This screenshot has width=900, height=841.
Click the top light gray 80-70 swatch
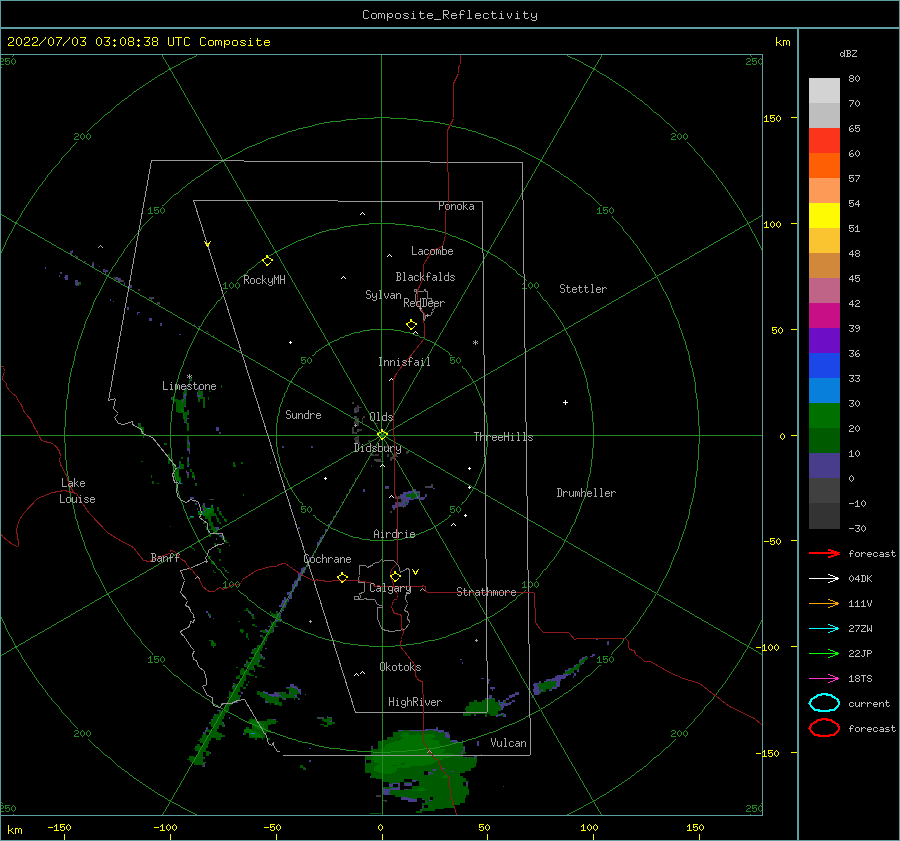click(x=824, y=91)
